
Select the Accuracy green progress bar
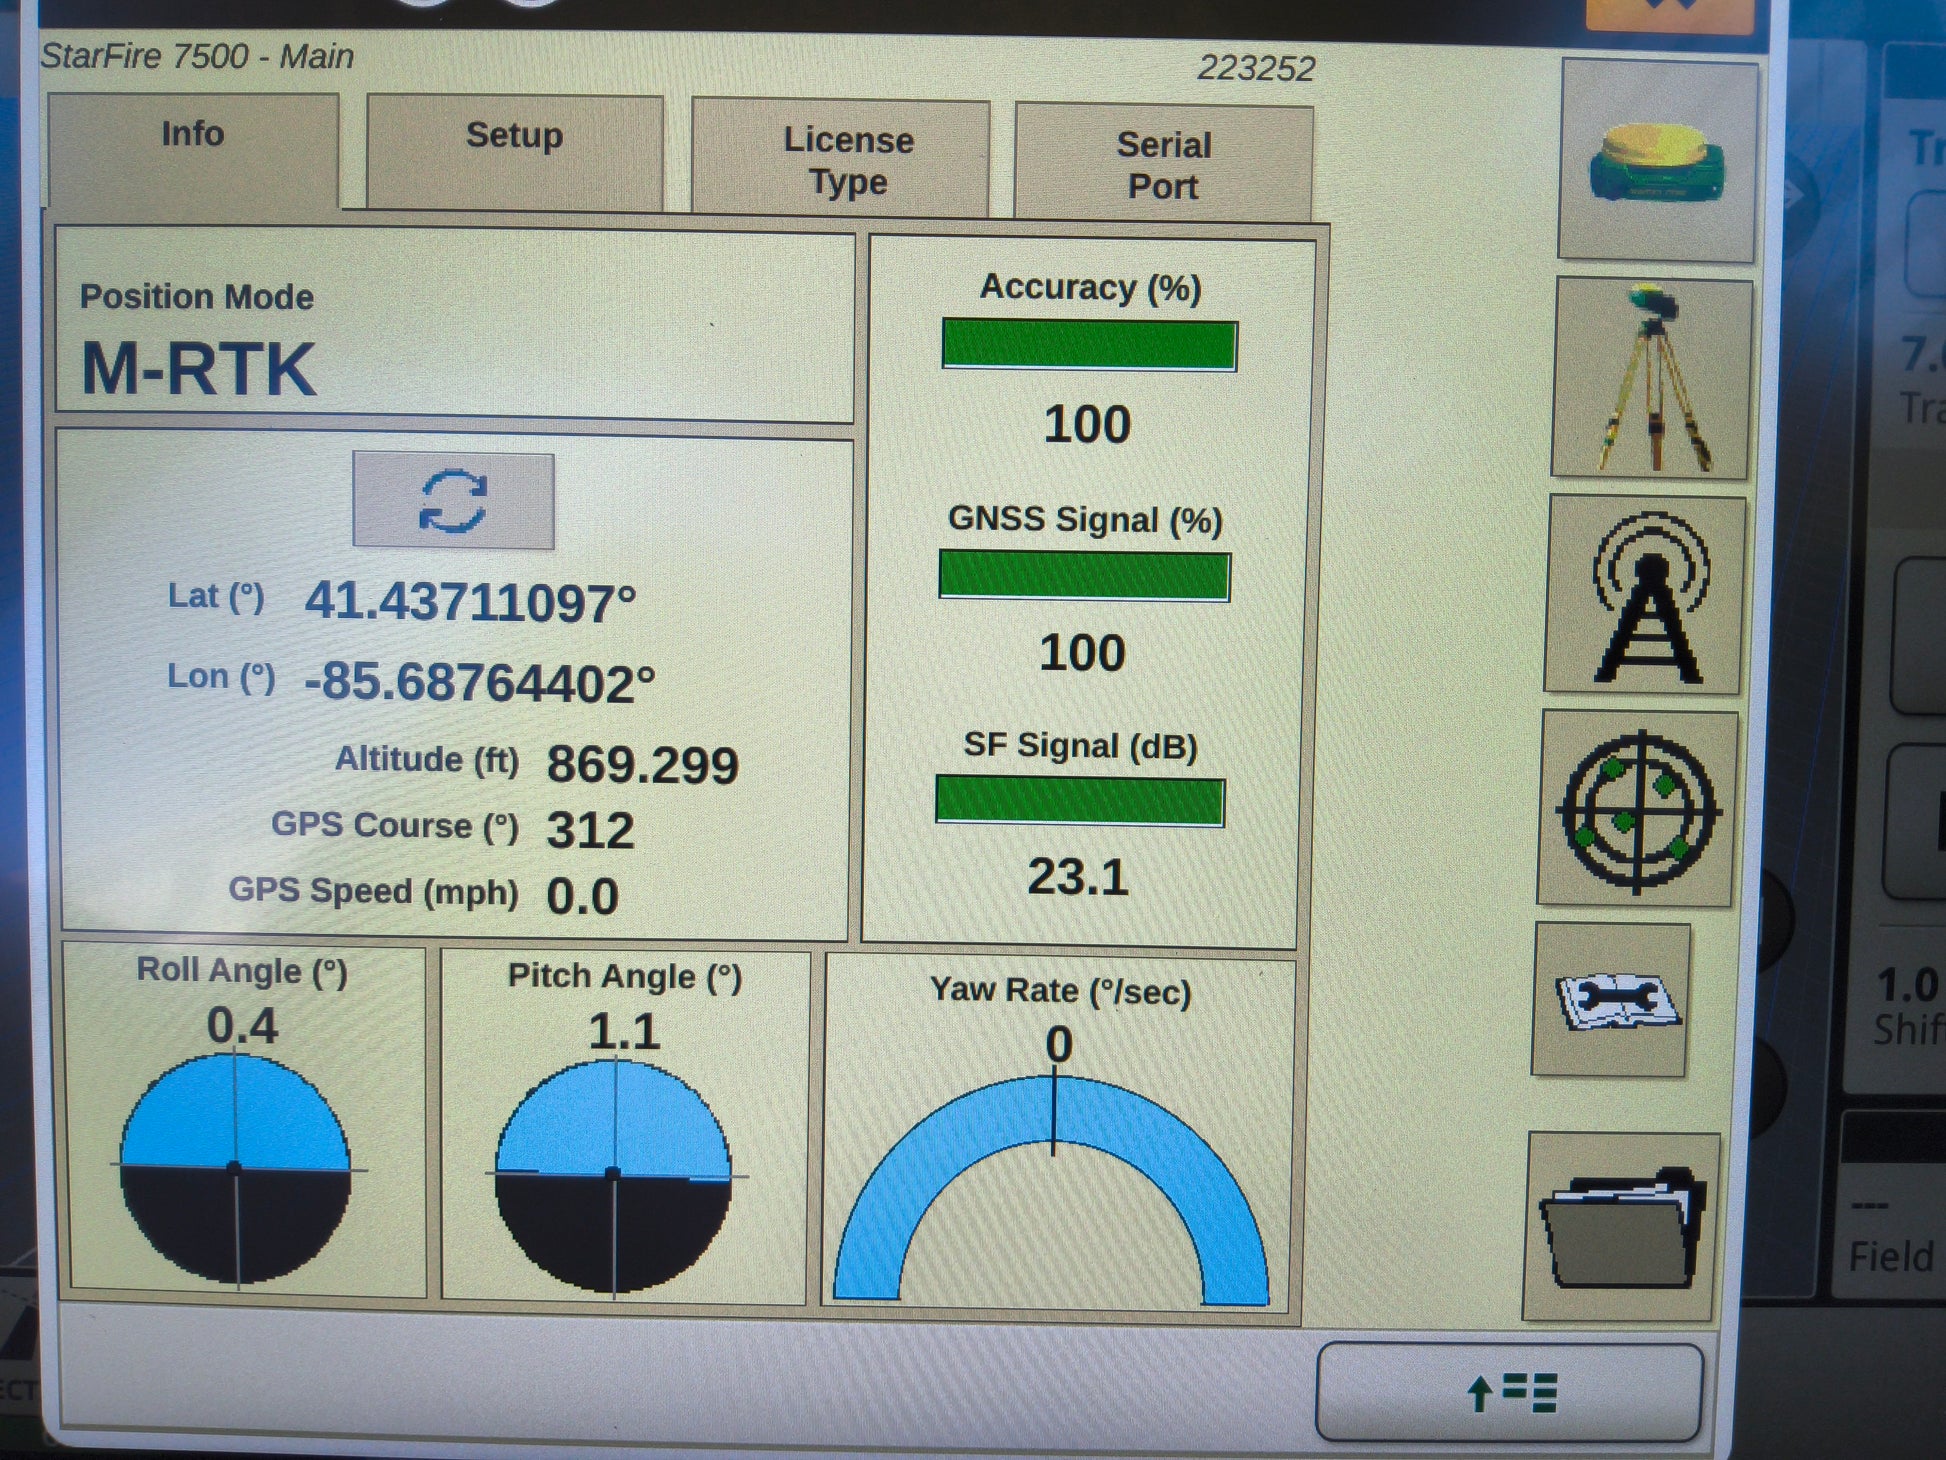point(1089,346)
